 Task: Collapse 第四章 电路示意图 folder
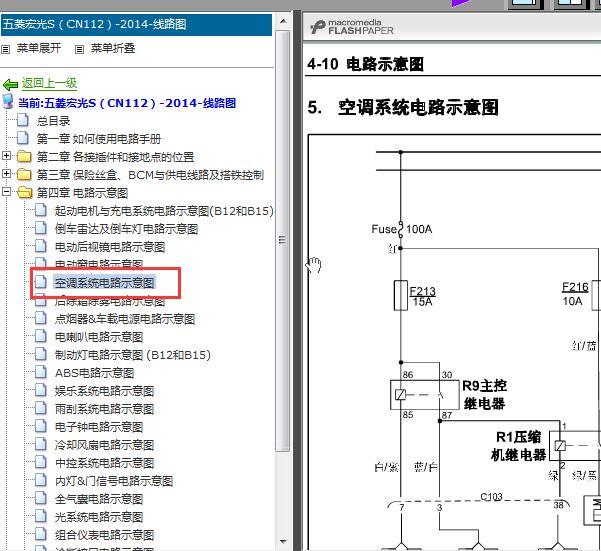coord(6,192)
